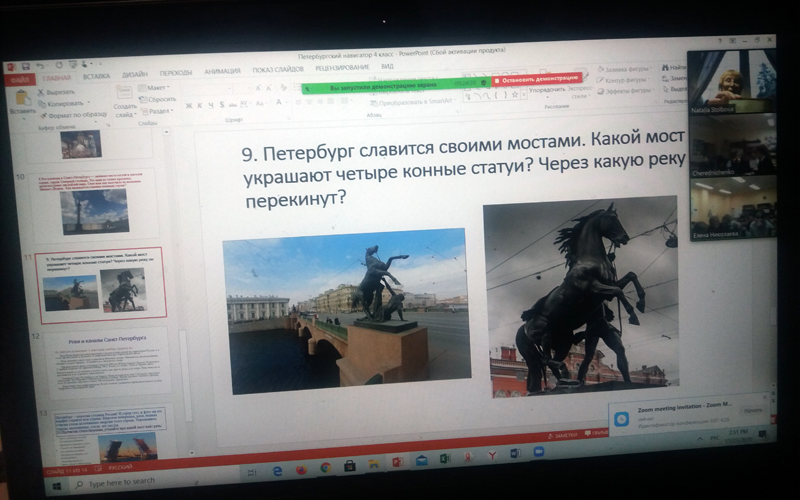Screen dimensions: 800x500
Task: Click the Redo icon in quick access toolbar
Action: [58, 65]
